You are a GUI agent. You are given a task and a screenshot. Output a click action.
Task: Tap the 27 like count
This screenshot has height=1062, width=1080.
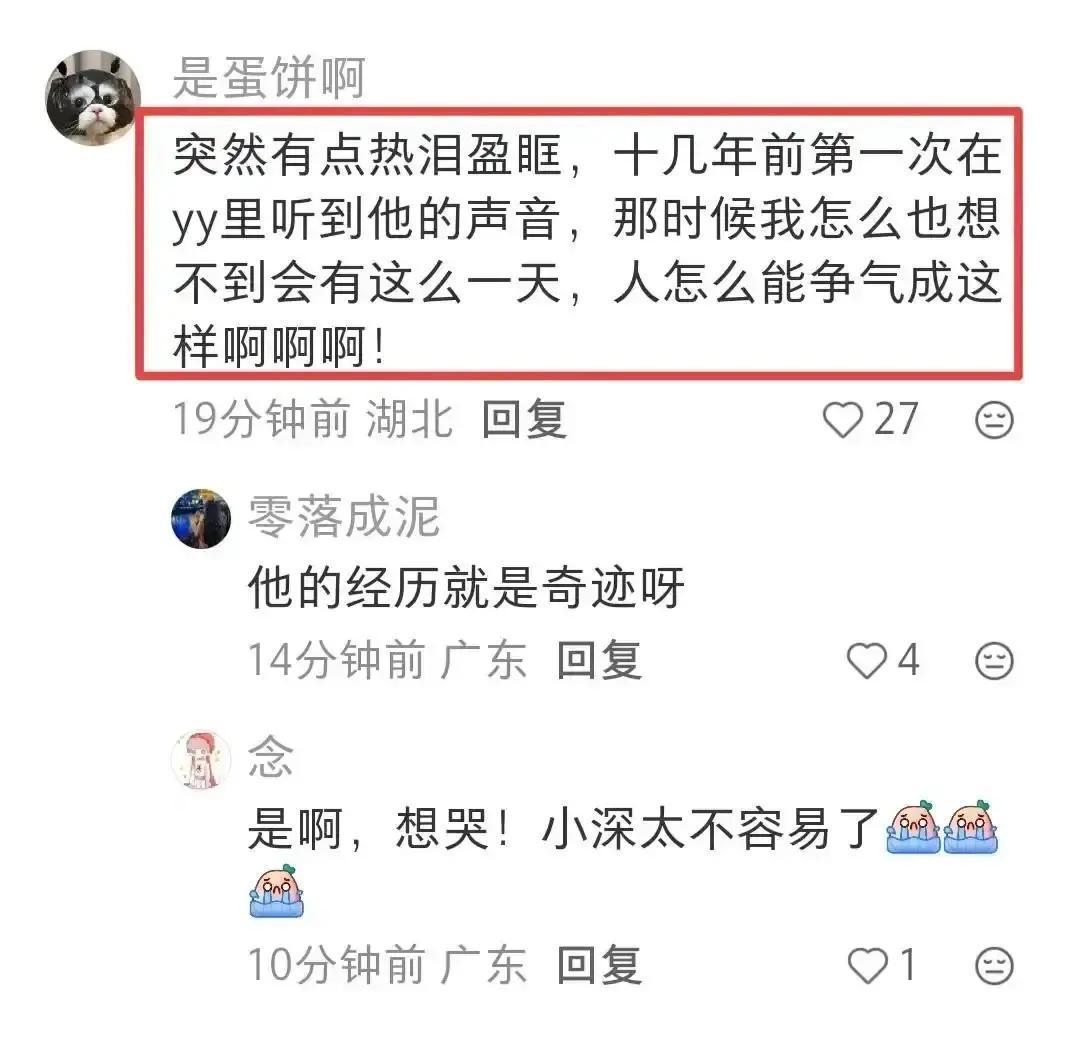[x=896, y=419]
